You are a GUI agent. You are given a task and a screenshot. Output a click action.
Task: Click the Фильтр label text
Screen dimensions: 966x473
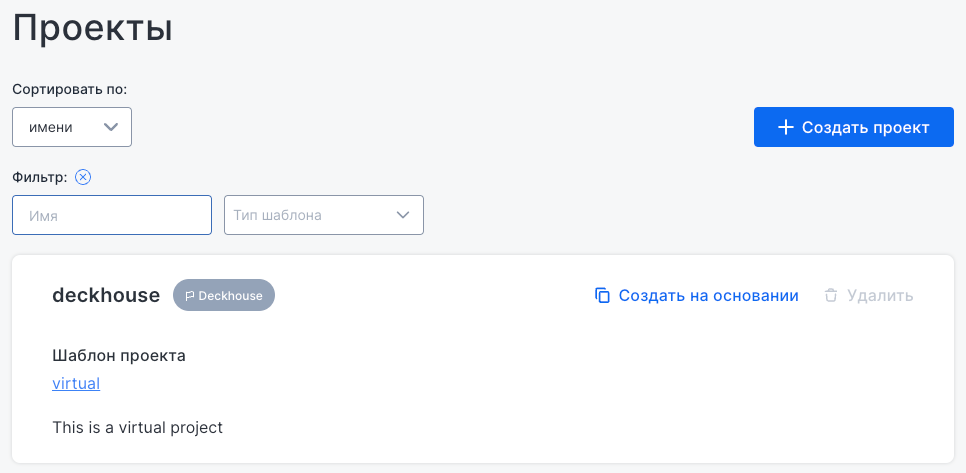[40, 177]
